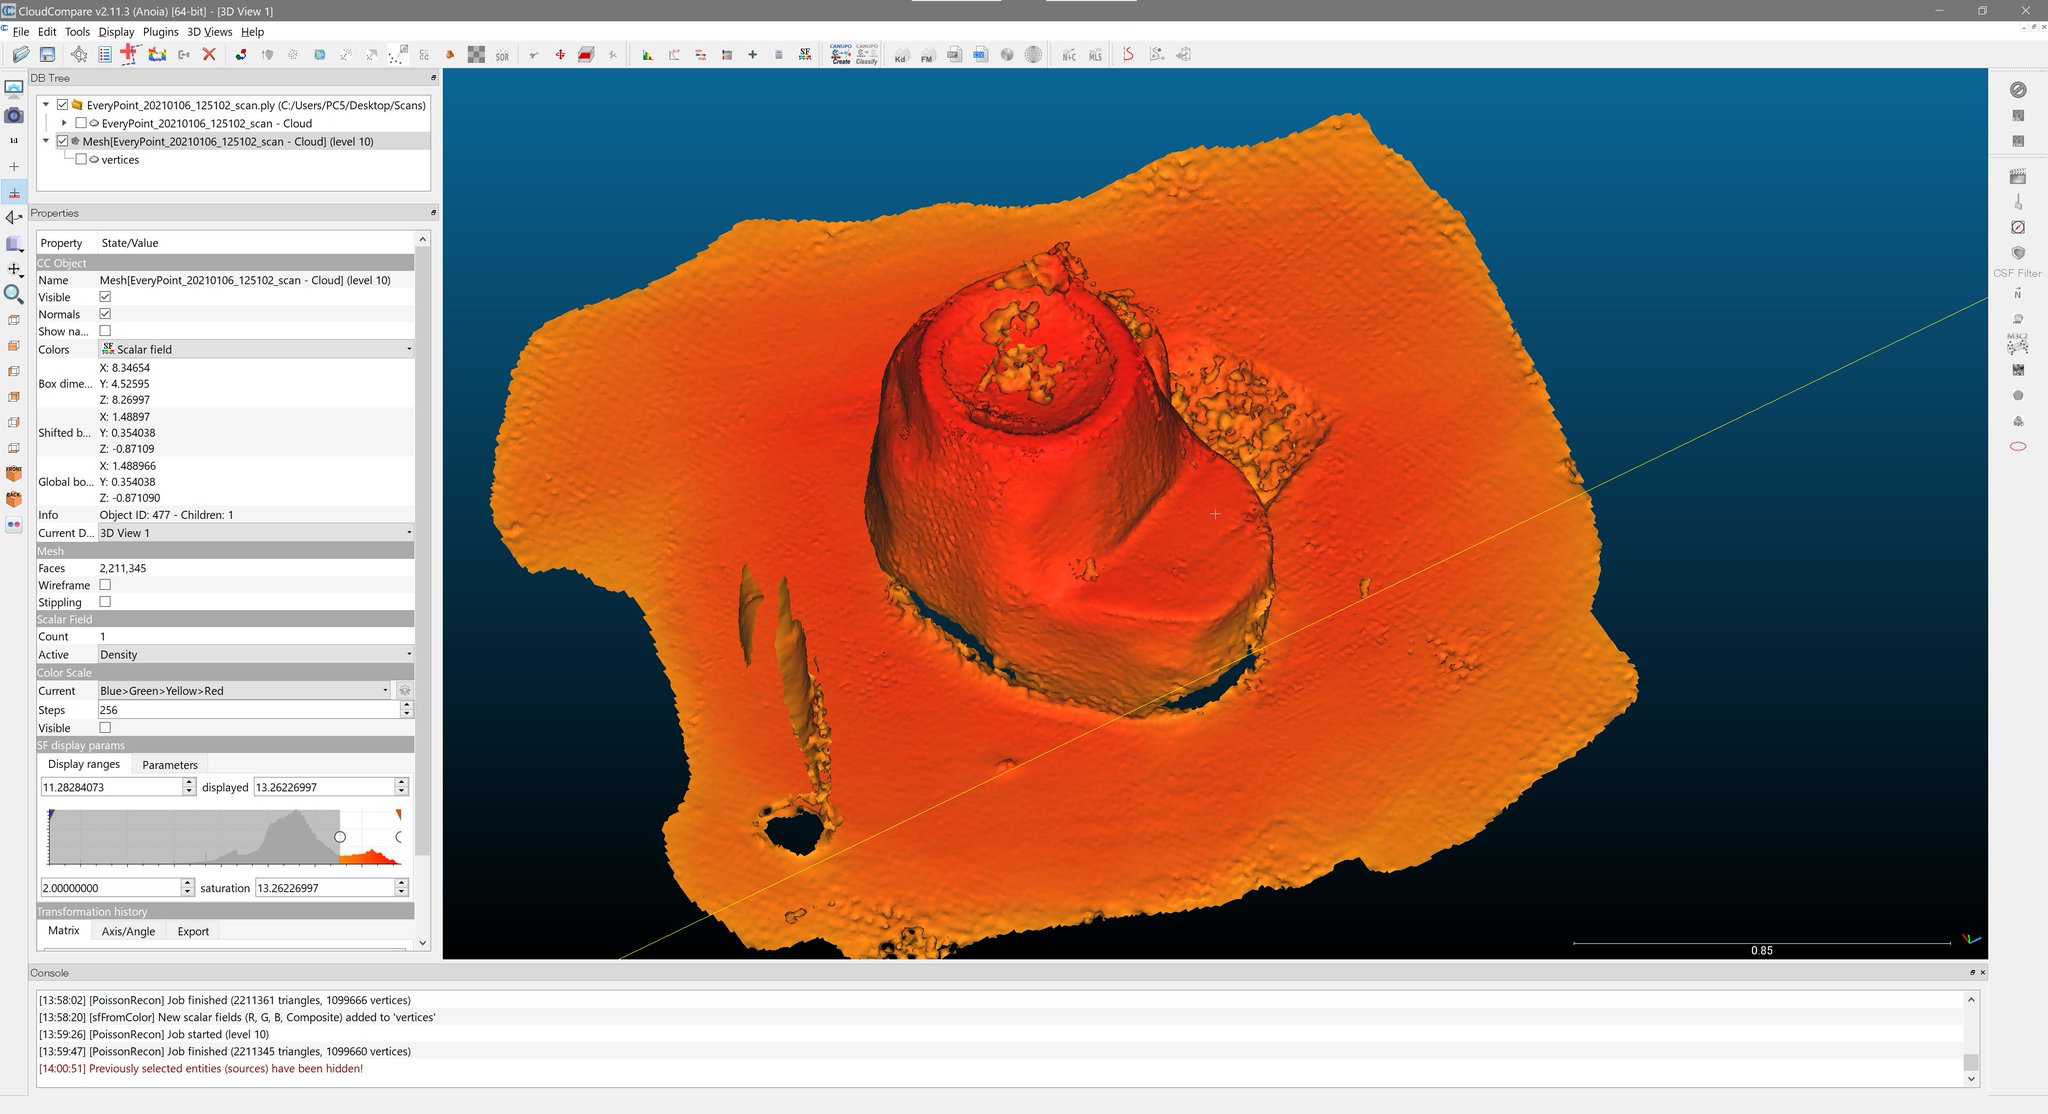Click the histogram icon in toolbar
Viewport: 2048px width, 1114px height.
pyautogui.click(x=647, y=55)
